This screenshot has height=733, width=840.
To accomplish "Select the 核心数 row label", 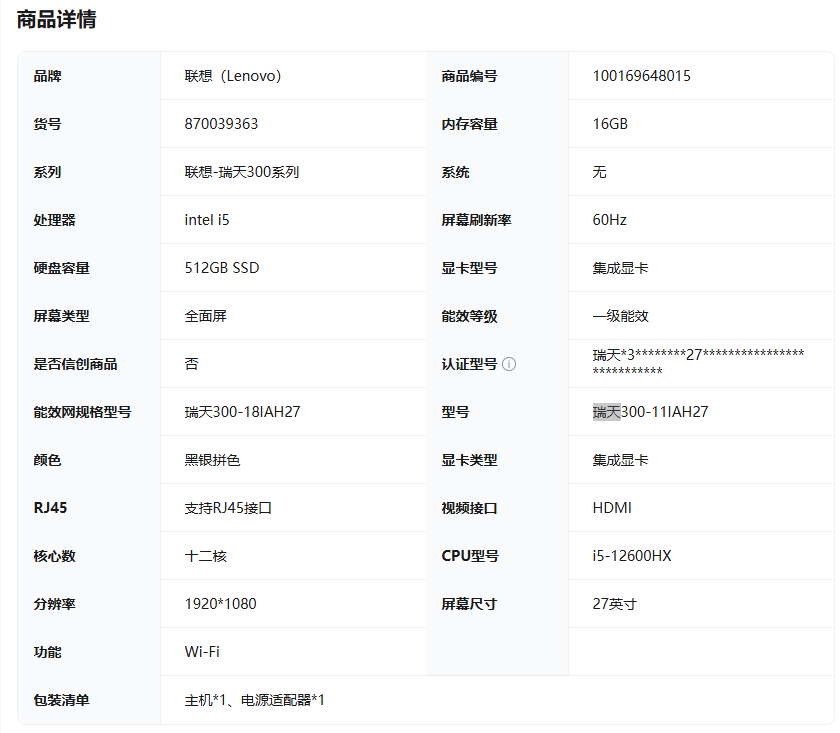I will [54, 556].
